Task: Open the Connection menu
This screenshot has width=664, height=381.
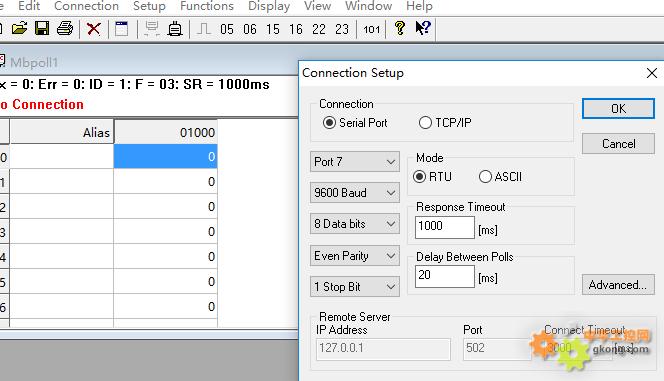Action: coord(86,6)
